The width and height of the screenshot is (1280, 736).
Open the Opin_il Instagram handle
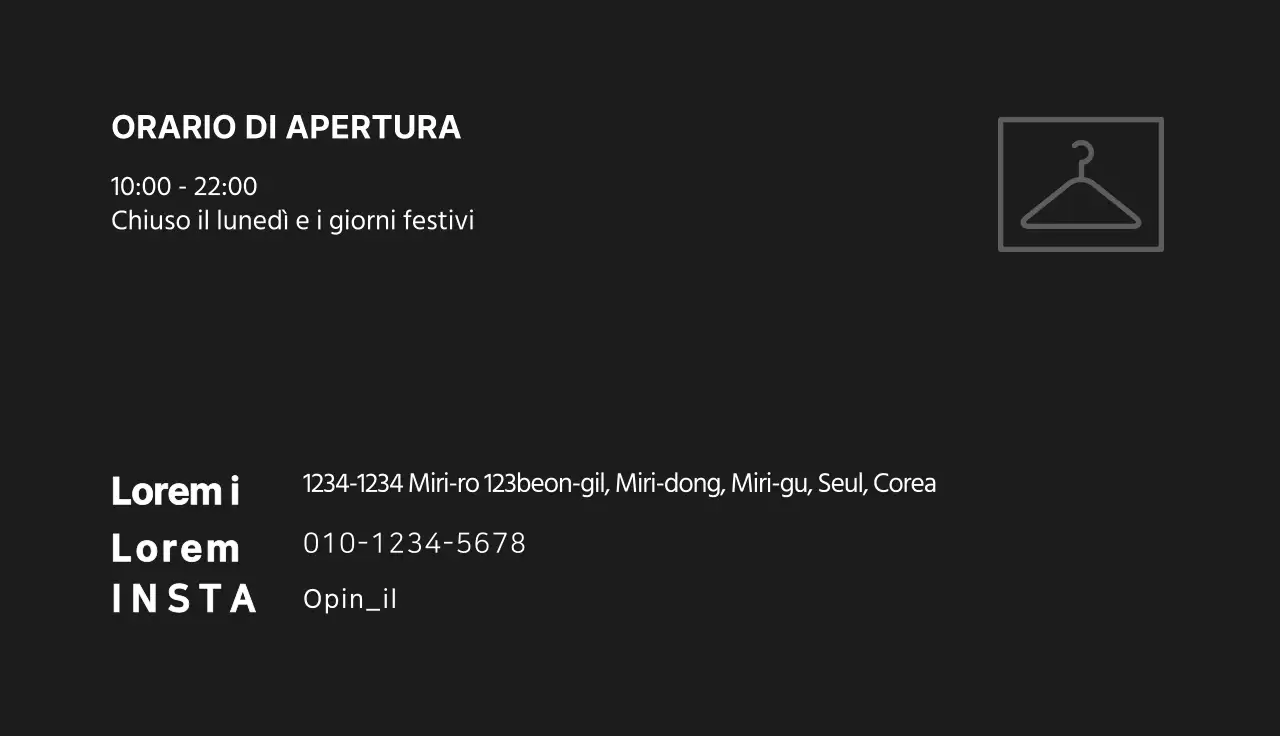[350, 600]
